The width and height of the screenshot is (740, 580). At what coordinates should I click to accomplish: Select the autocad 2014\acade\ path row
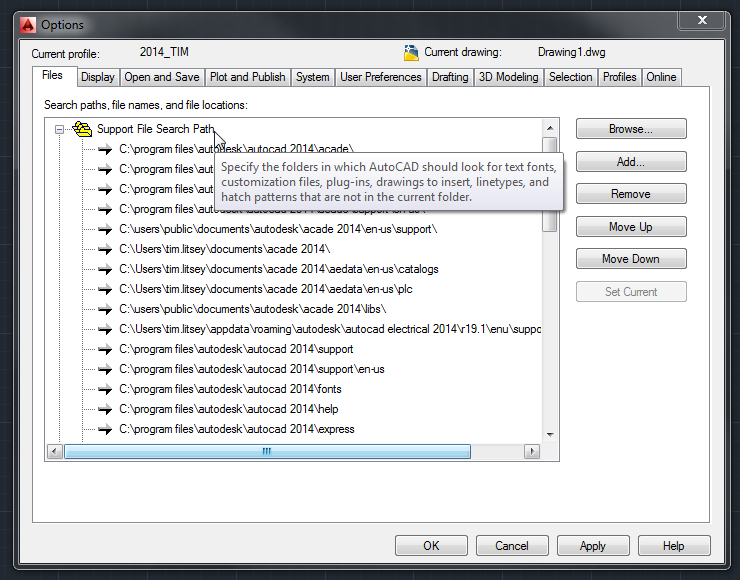(236, 148)
